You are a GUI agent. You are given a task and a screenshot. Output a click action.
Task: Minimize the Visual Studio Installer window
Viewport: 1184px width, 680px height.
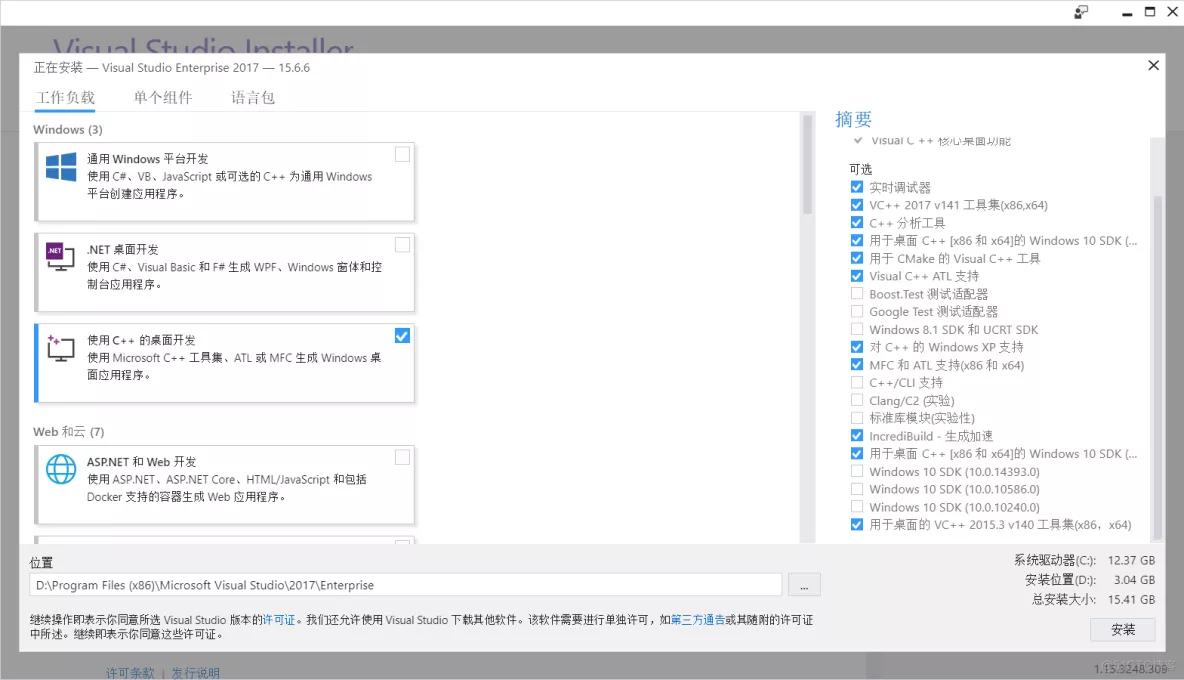pos(1127,13)
